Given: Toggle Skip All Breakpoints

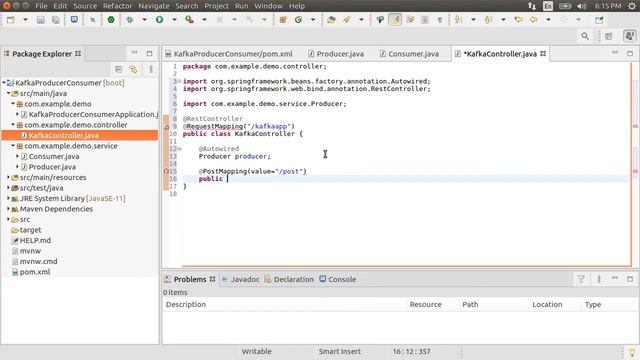Looking at the screenshot, I should click(93, 20).
